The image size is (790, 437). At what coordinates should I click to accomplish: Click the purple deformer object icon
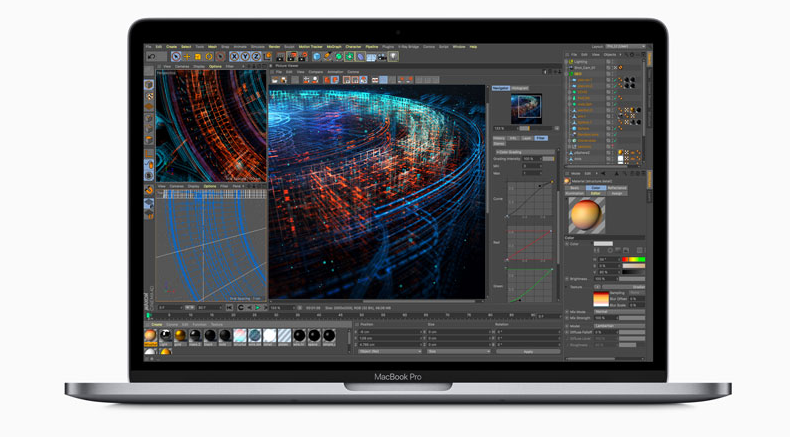pos(360,57)
